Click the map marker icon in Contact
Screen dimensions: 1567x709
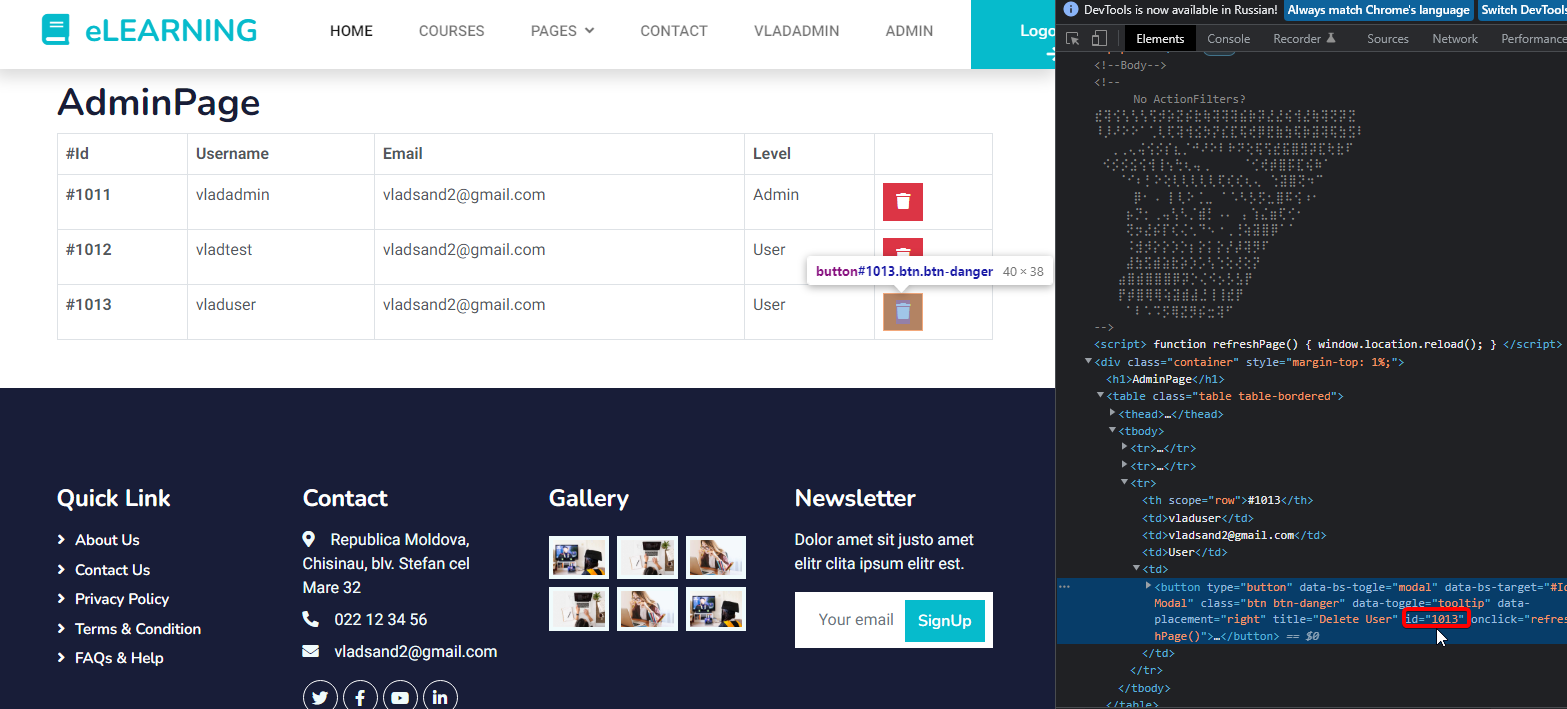[x=309, y=540]
